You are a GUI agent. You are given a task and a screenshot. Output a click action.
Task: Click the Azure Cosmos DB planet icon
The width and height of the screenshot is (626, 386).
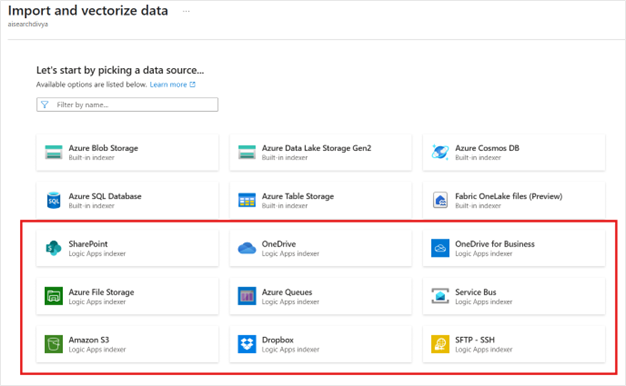point(440,152)
